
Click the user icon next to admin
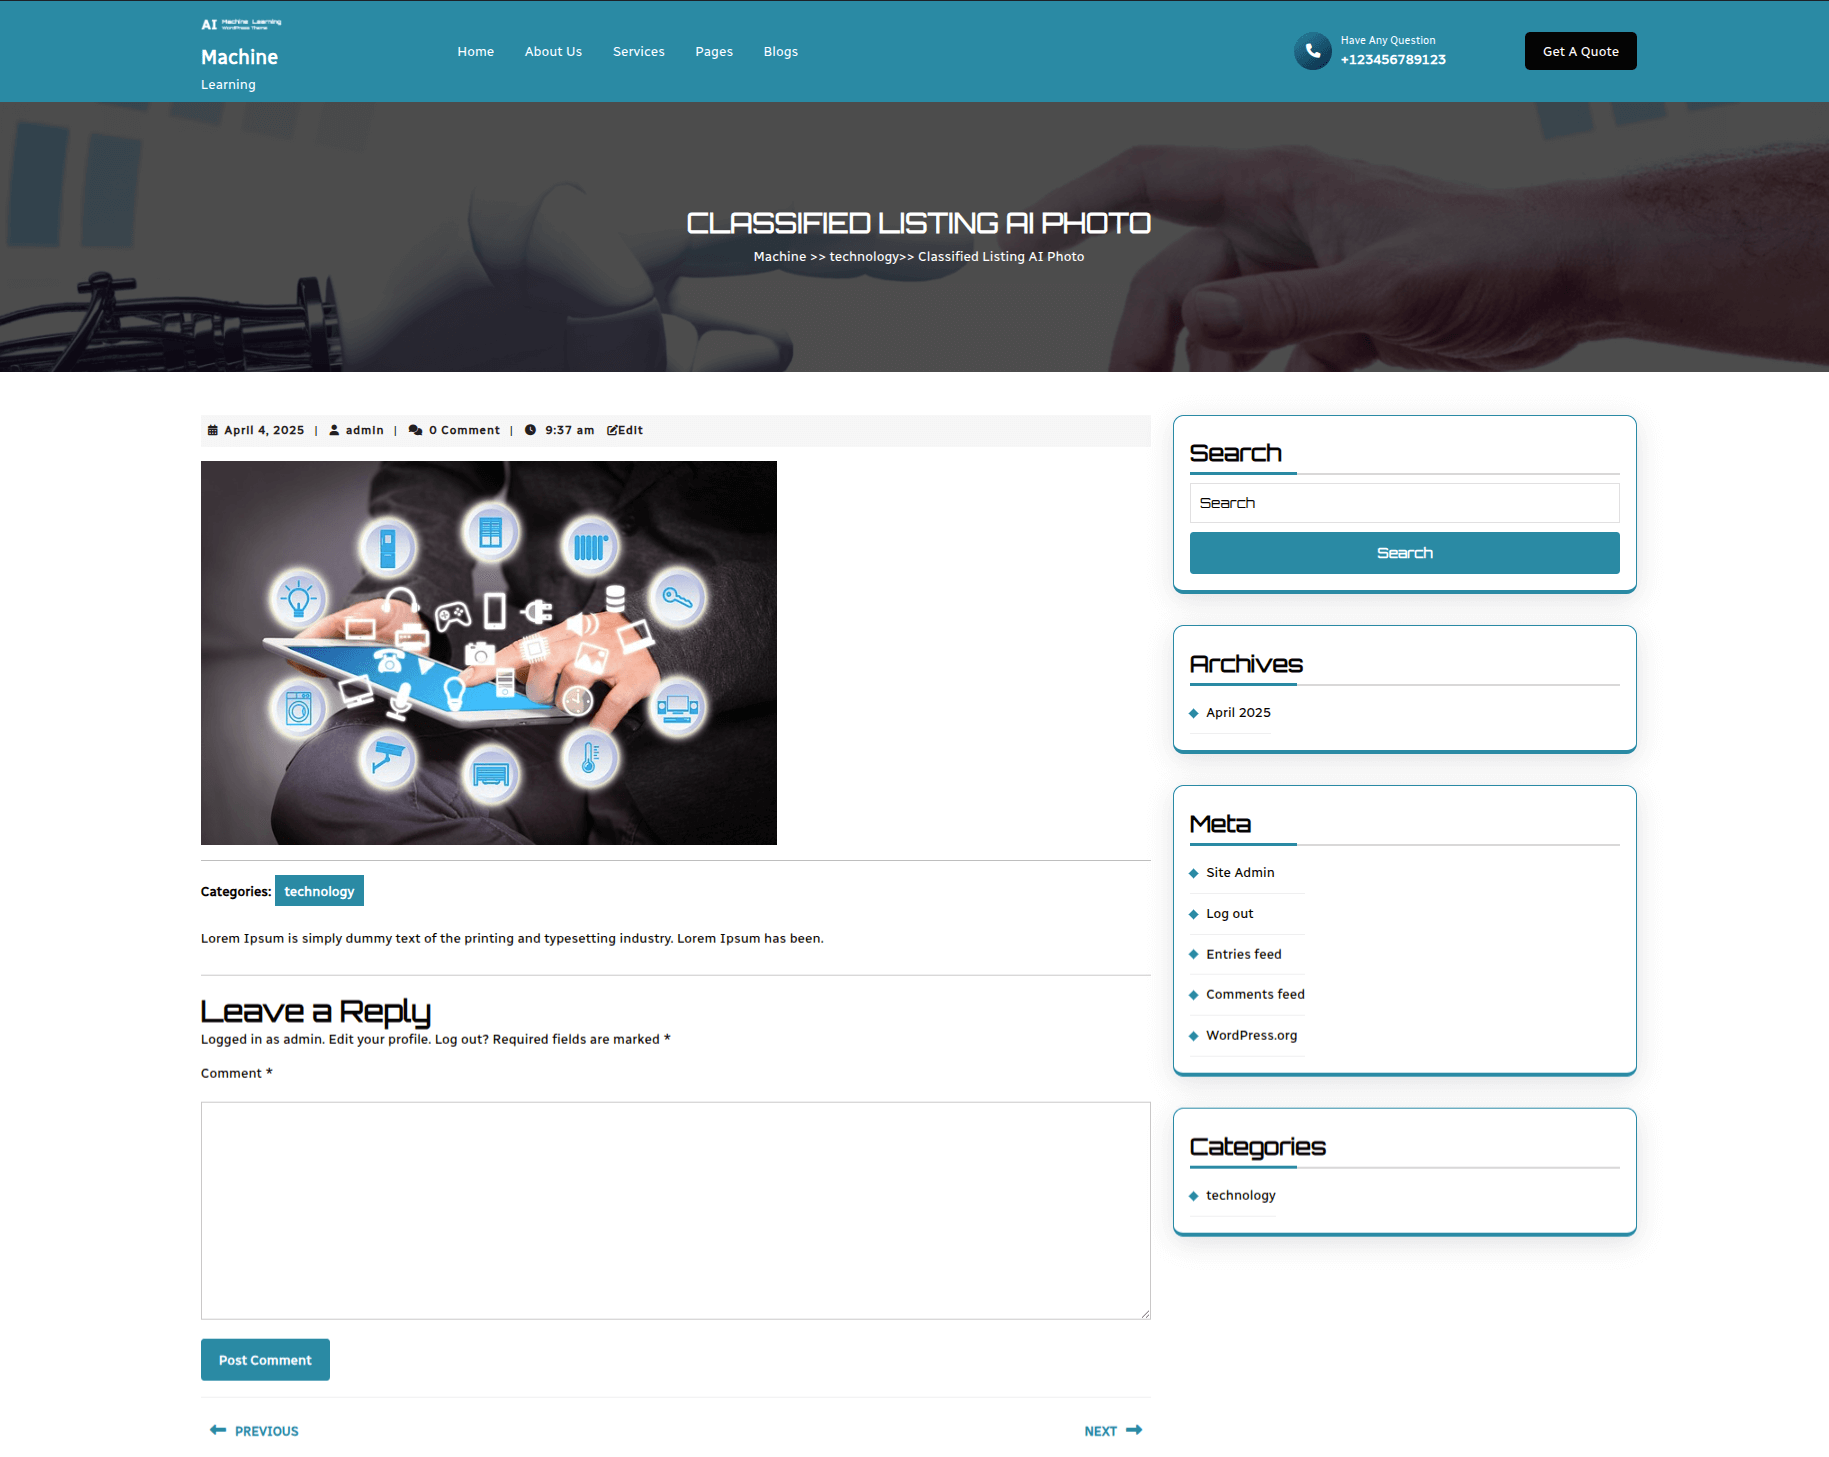tap(334, 430)
